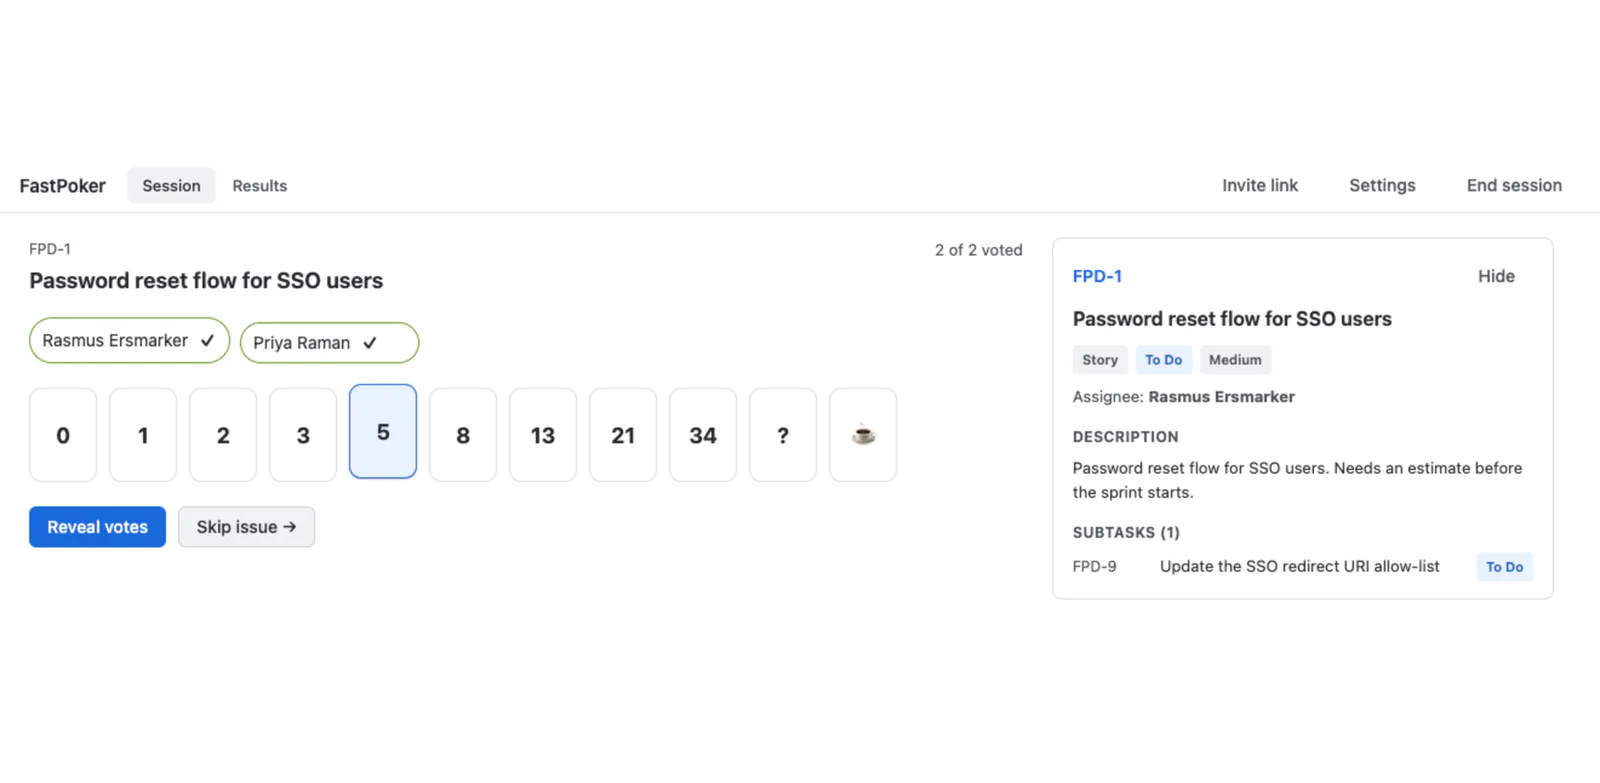Hide the issue details panel
1600x783 pixels.
point(1496,276)
